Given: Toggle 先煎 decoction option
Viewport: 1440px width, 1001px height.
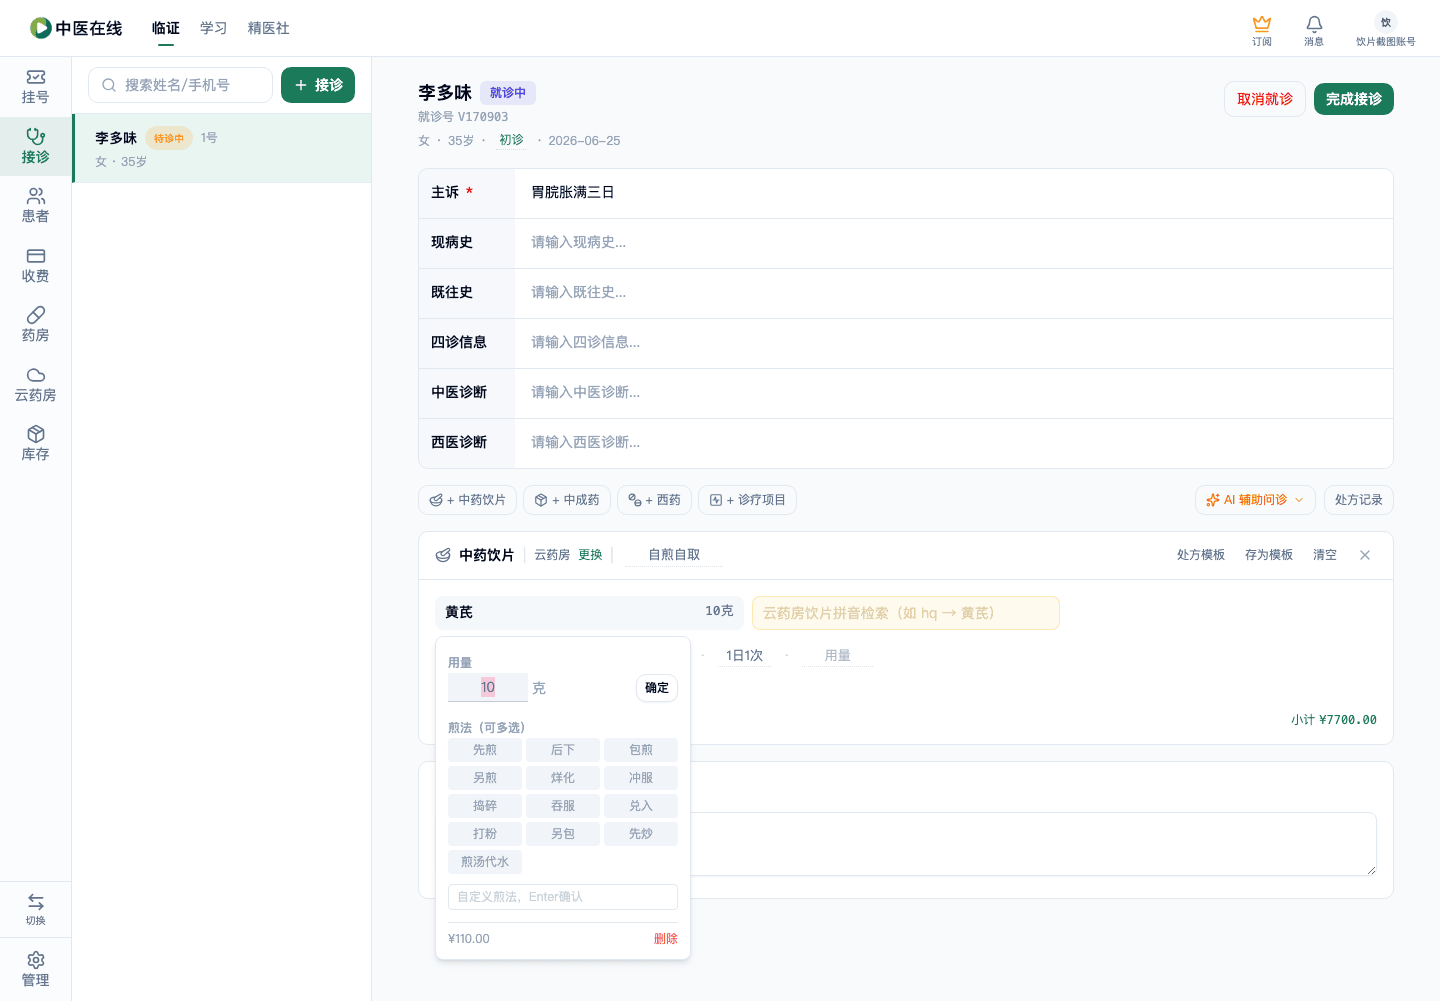Looking at the screenshot, I should click(485, 750).
